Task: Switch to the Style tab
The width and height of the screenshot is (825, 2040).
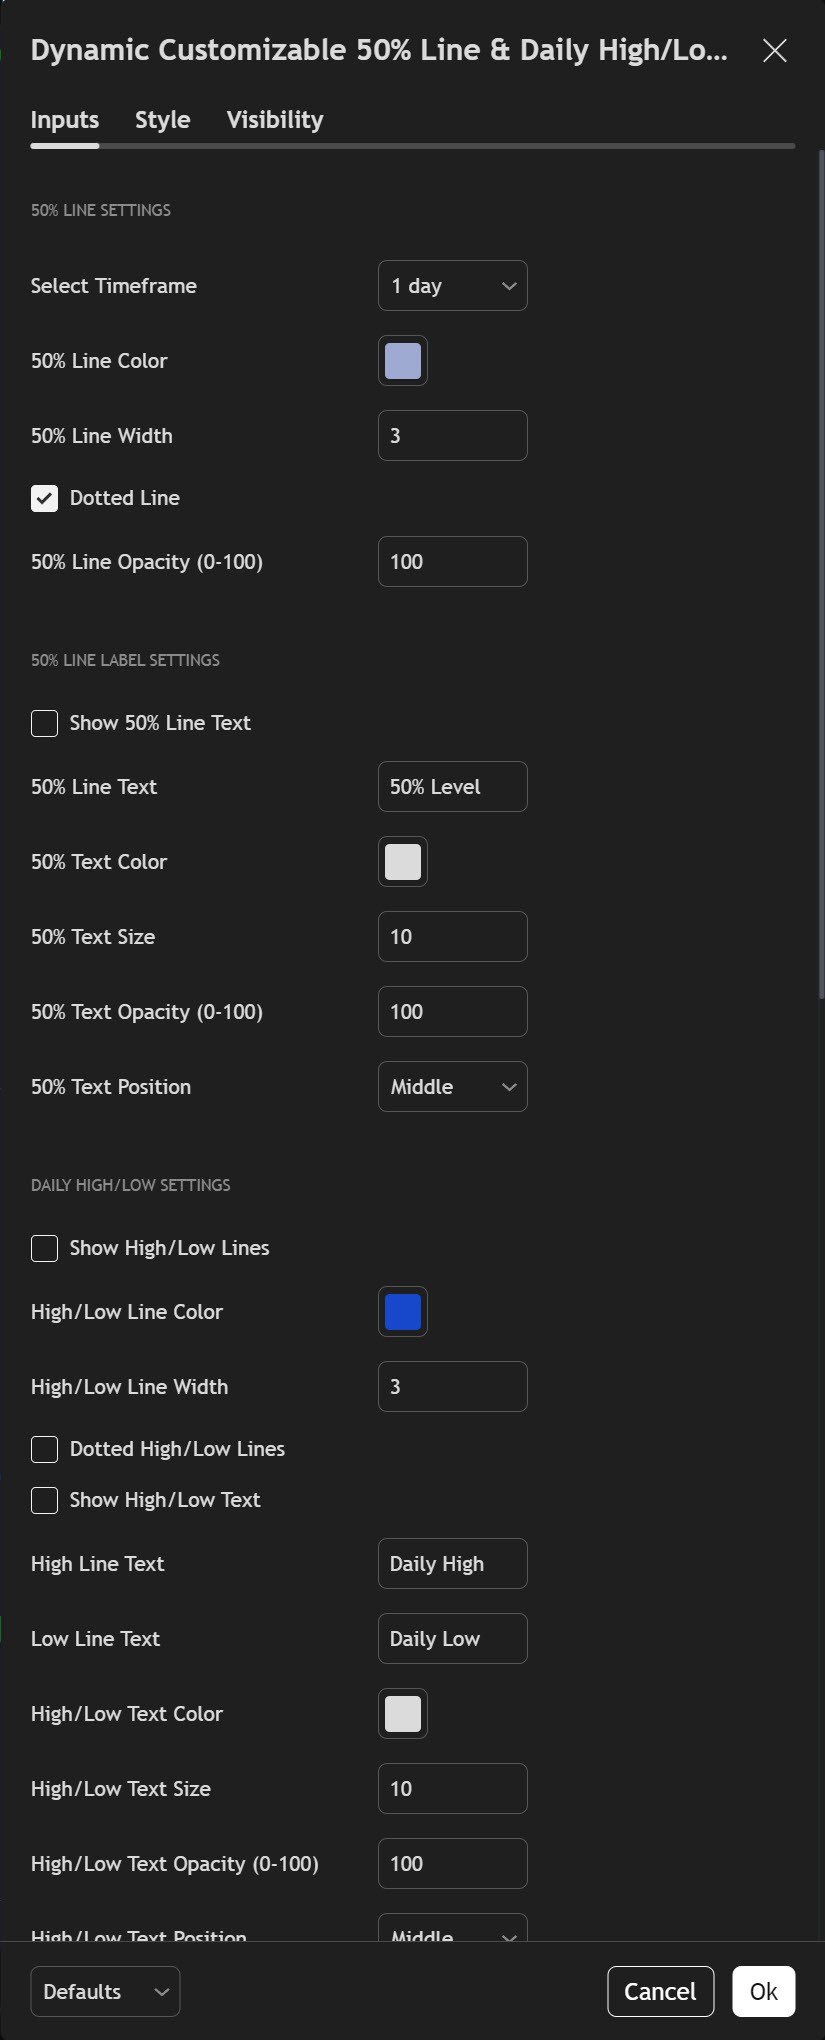Action: coord(162,120)
